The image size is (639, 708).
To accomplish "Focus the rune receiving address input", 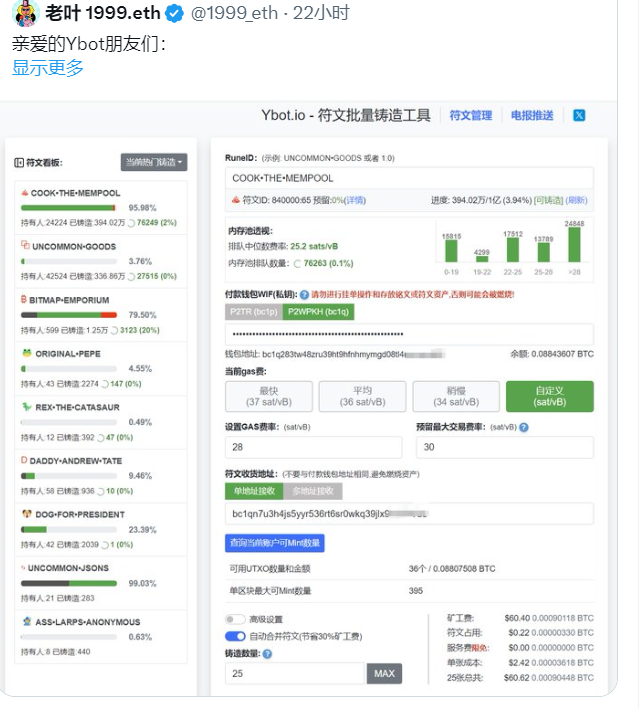I will pos(409,514).
